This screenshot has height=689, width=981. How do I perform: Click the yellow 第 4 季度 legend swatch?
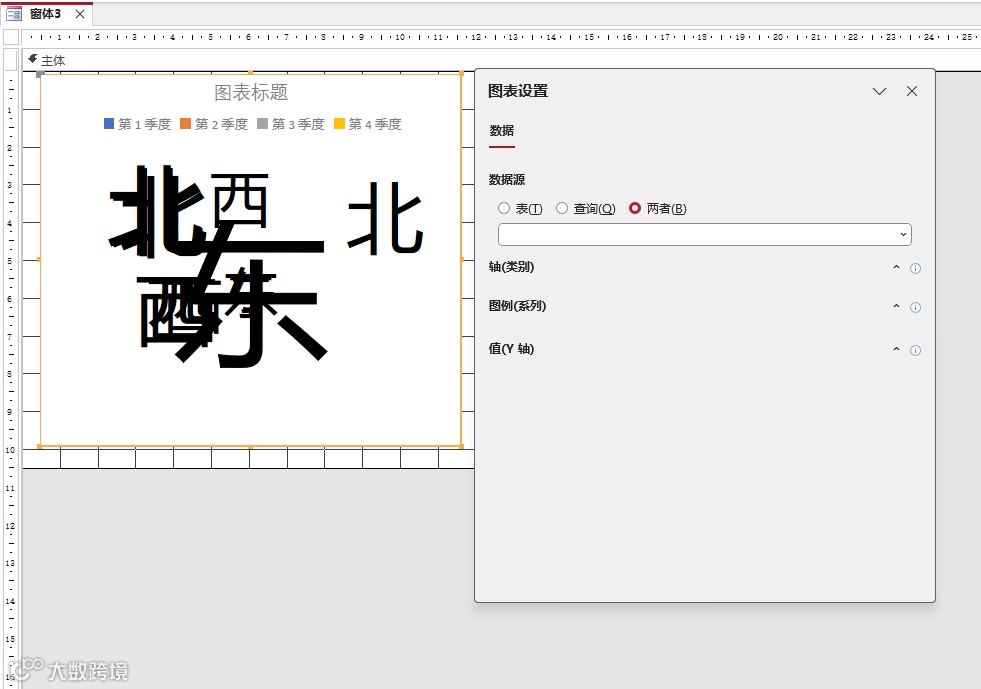coord(339,124)
